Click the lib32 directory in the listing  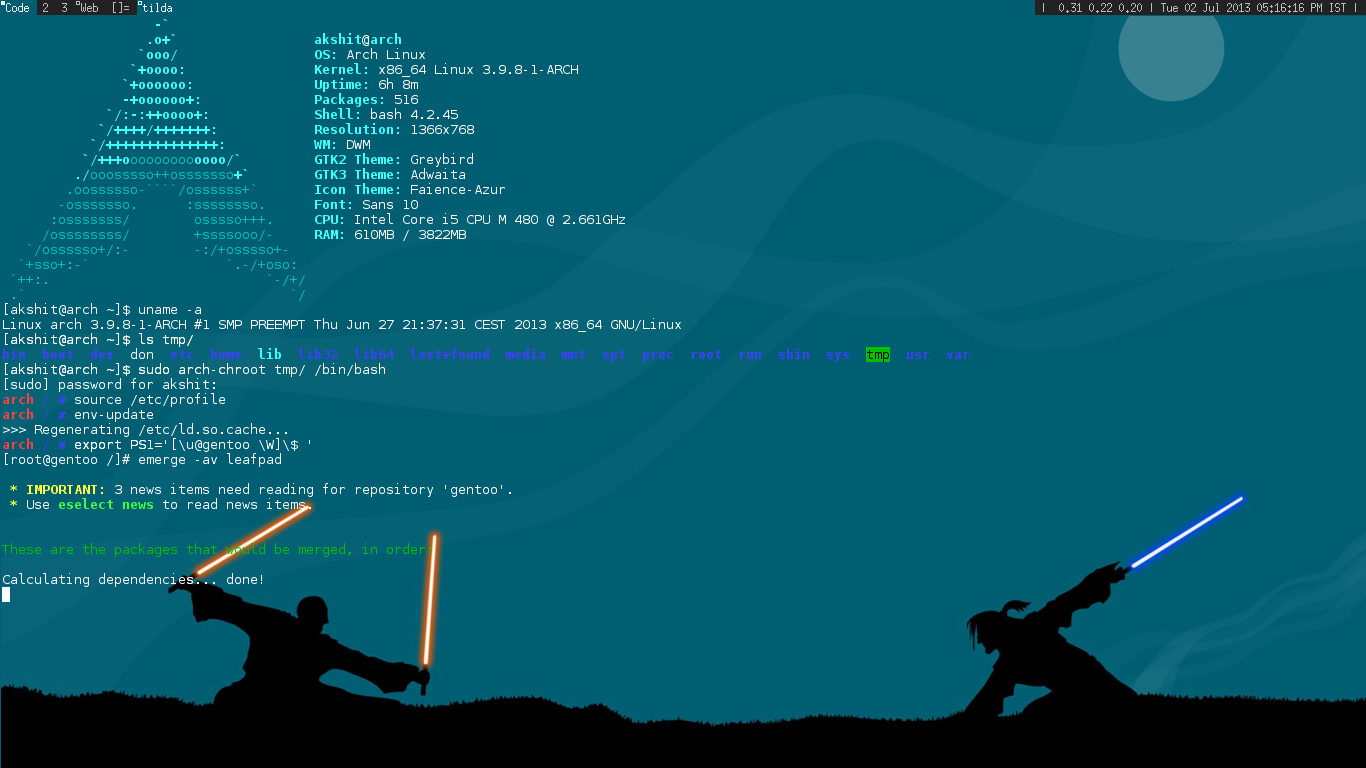[318, 355]
